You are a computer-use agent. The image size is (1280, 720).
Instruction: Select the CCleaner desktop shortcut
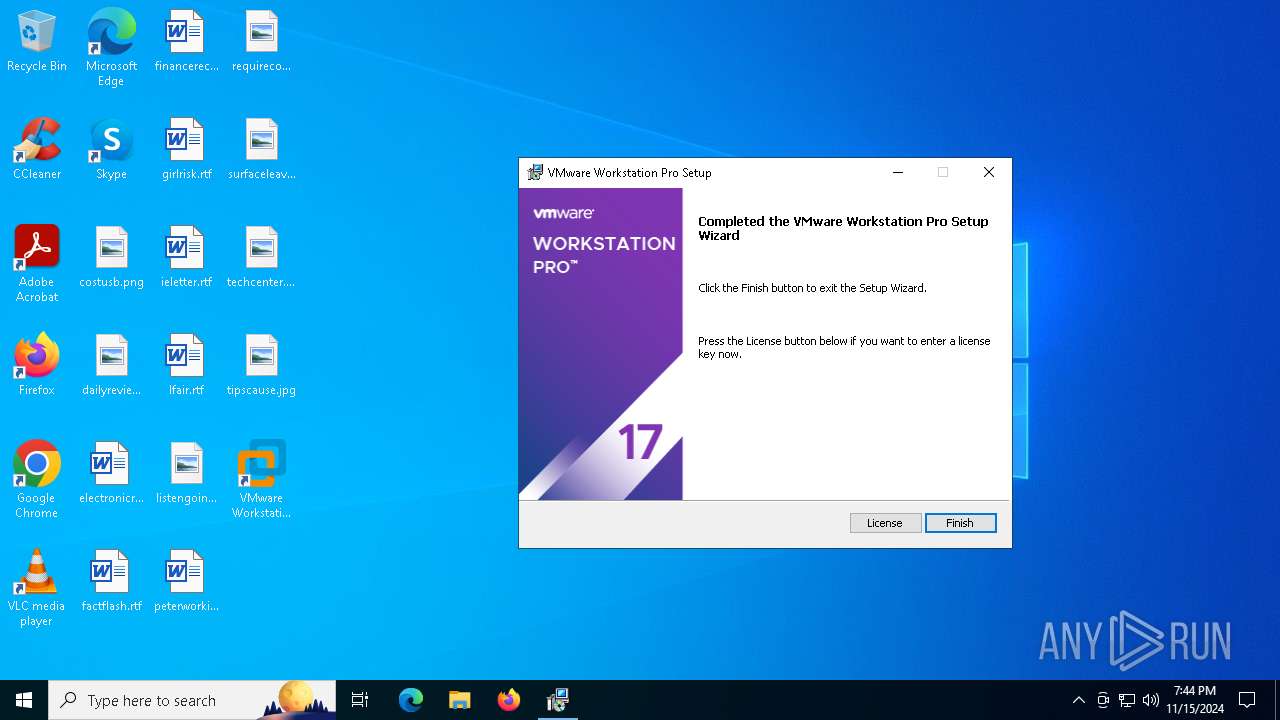[x=37, y=150]
